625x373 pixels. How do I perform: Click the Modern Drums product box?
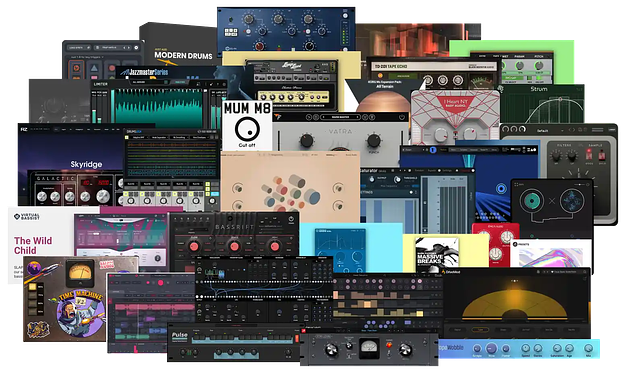pyautogui.click(x=180, y=45)
